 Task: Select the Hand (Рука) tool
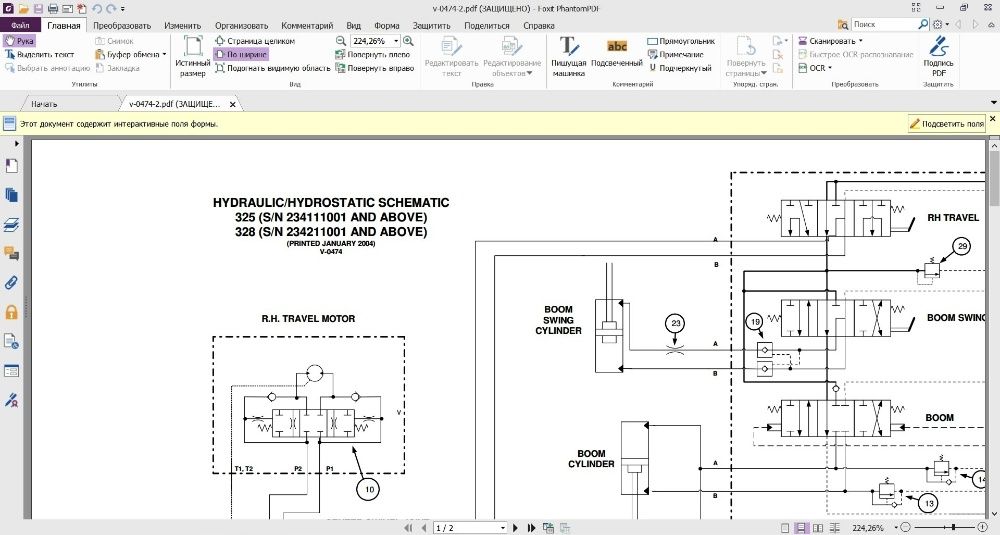coord(19,41)
